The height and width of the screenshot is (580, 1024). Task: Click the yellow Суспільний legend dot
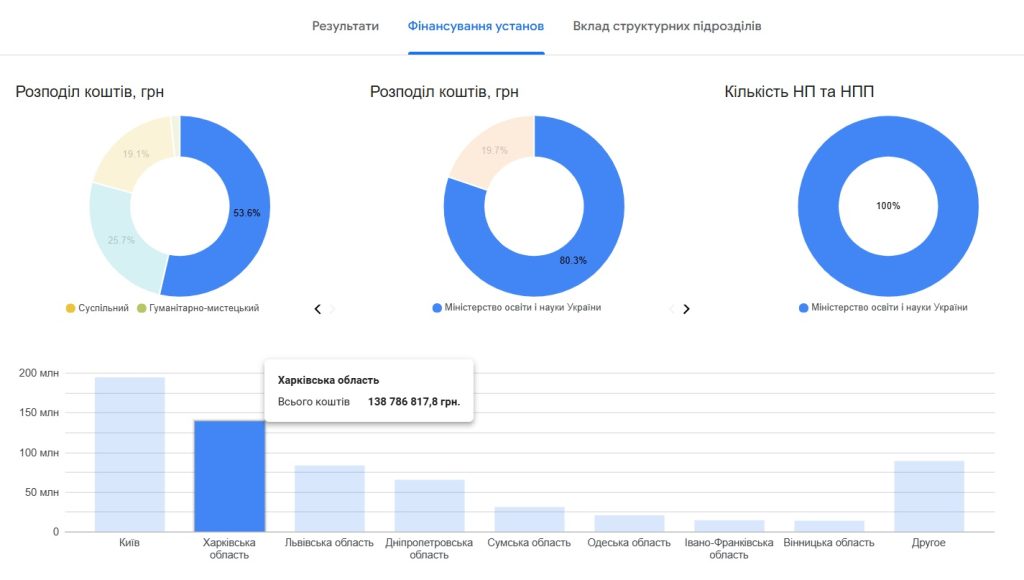click(x=70, y=308)
